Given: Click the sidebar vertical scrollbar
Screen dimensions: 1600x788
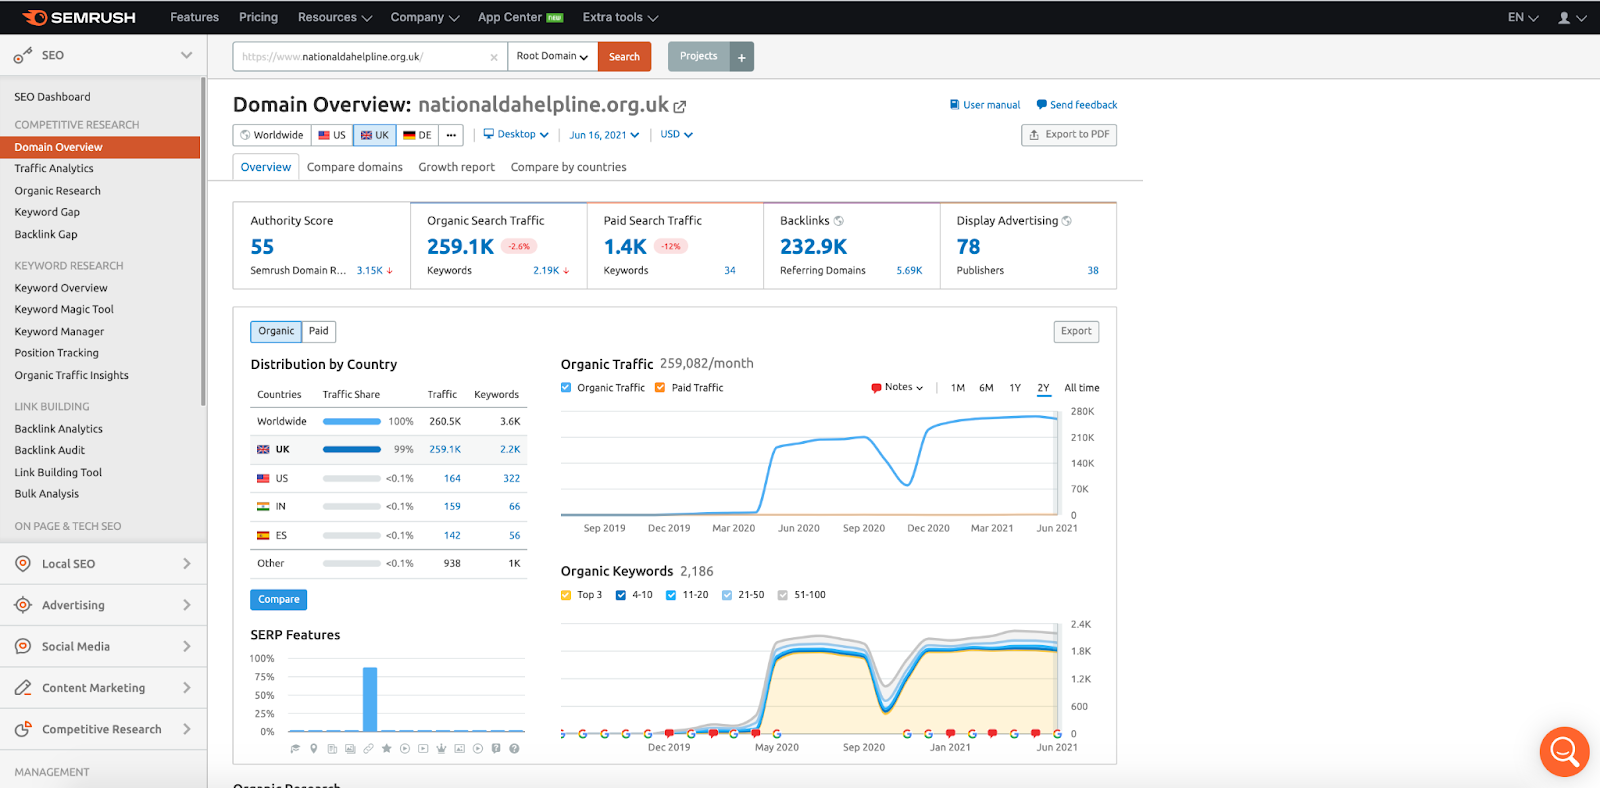Looking at the screenshot, I should coord(204,240).
